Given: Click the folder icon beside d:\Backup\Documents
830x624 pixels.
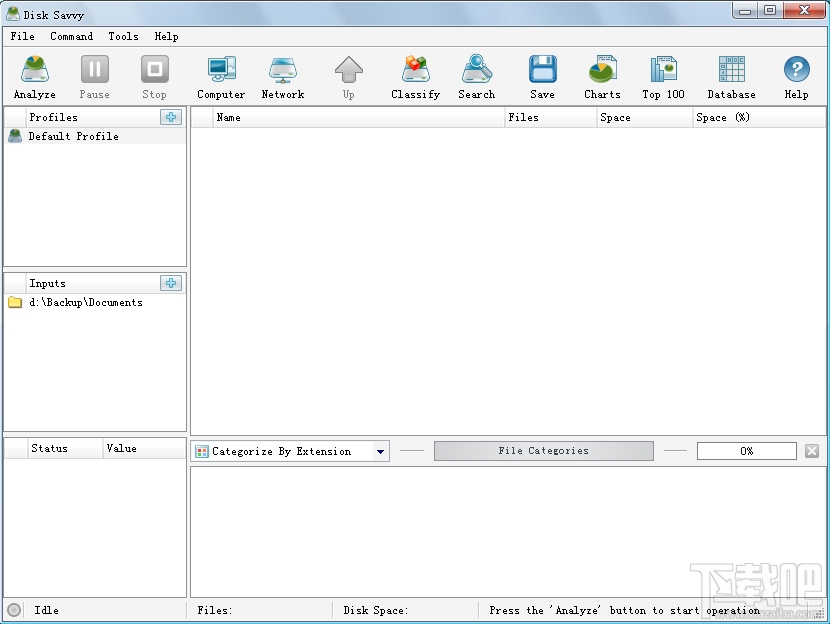Looking at the screenshot, I should tap(15, 302).
